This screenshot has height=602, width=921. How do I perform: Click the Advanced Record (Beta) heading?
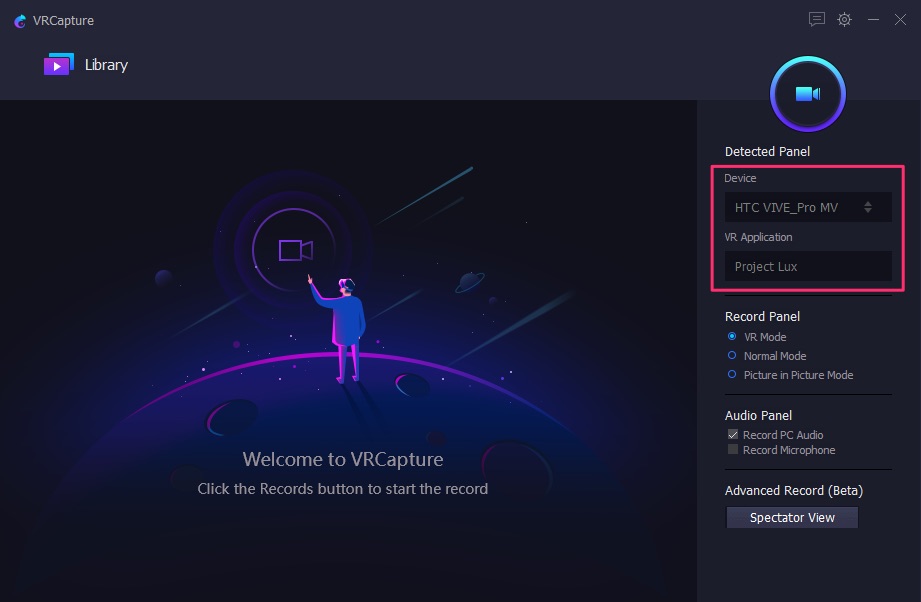pos(794,490)
